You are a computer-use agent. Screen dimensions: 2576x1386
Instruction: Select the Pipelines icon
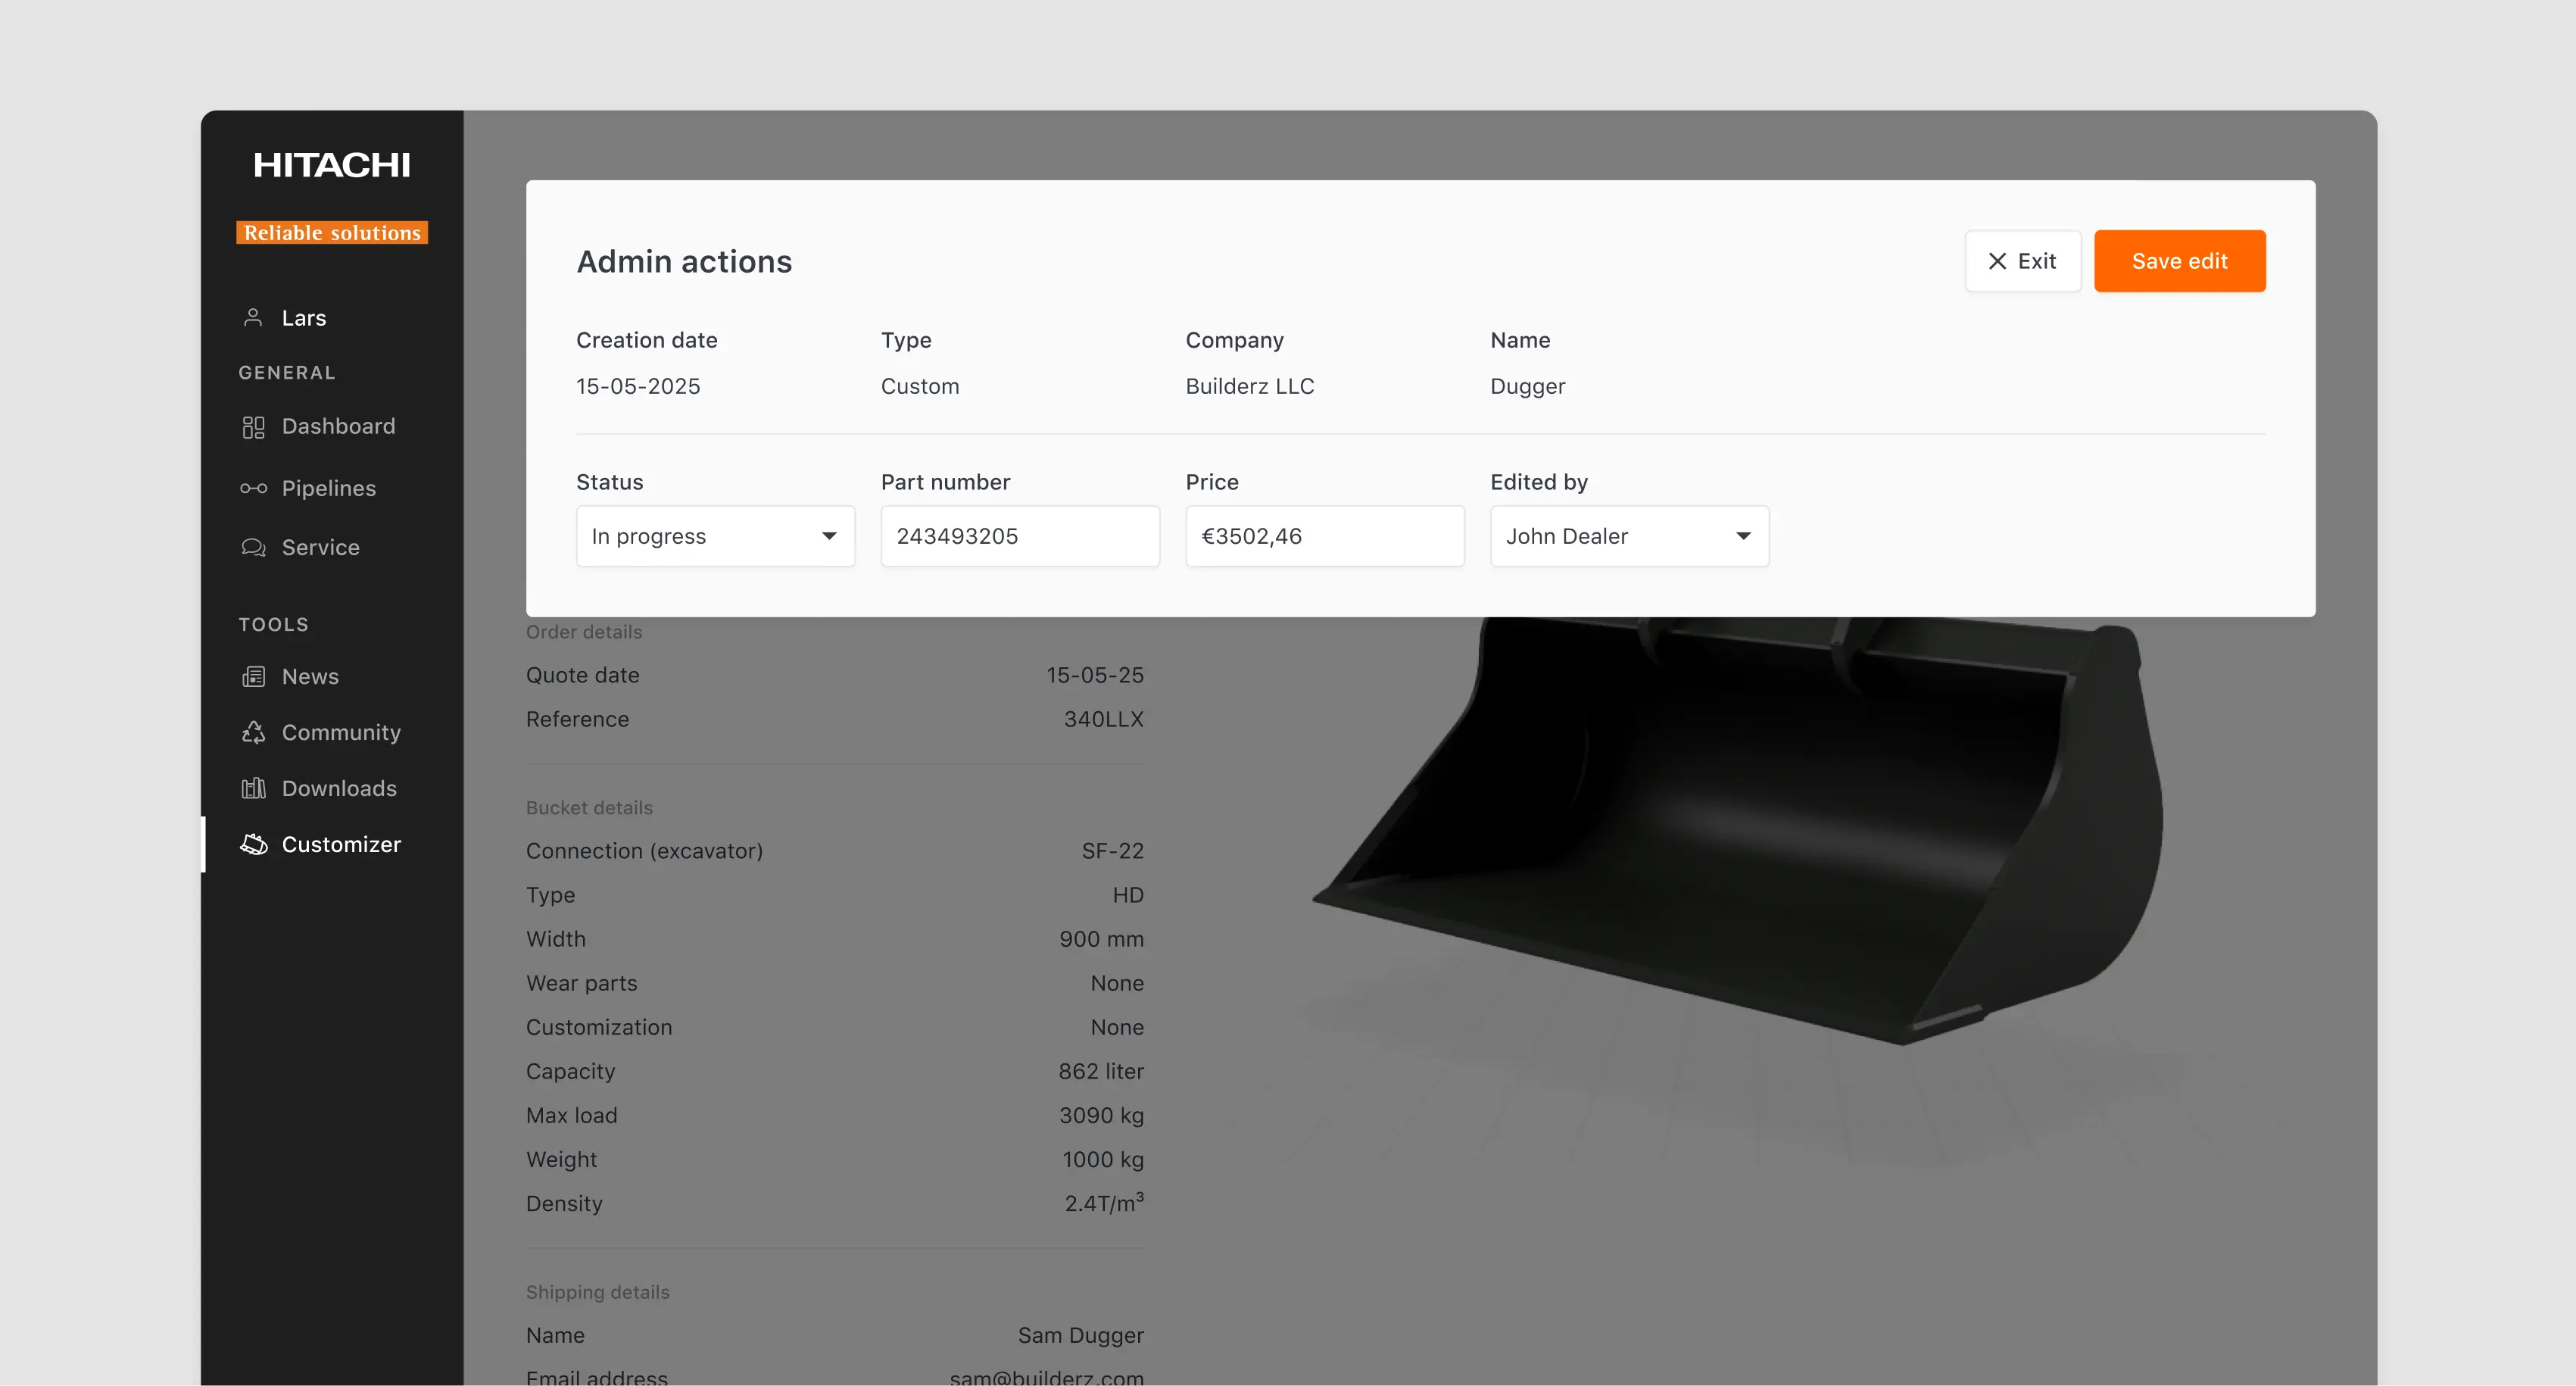point(253,488)
